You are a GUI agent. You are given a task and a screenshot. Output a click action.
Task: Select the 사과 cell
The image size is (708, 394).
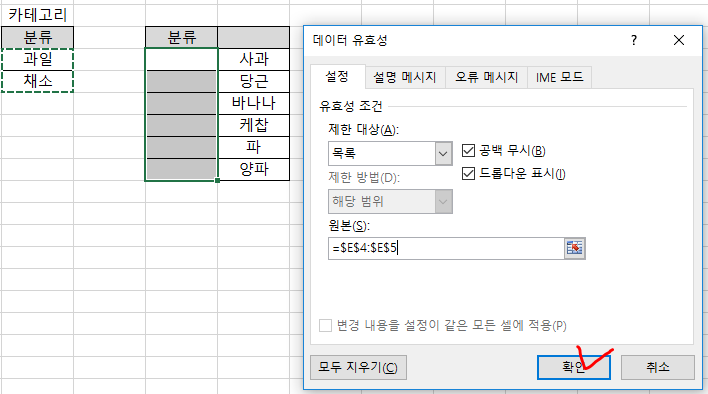254,59
